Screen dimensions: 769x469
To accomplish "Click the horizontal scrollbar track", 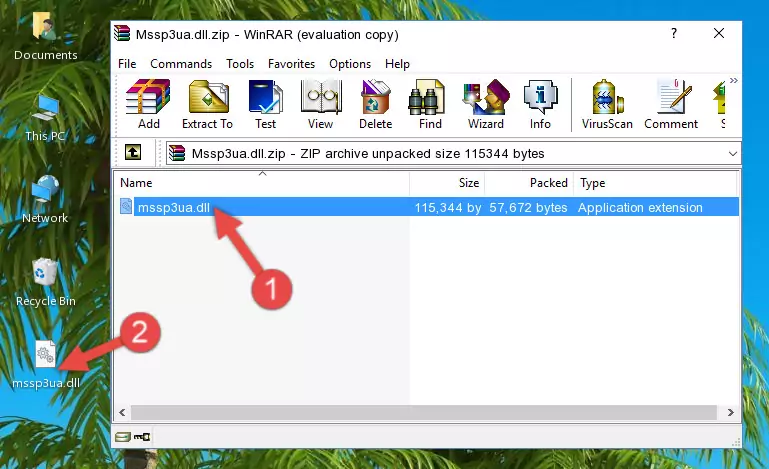I will pos(424,413).
